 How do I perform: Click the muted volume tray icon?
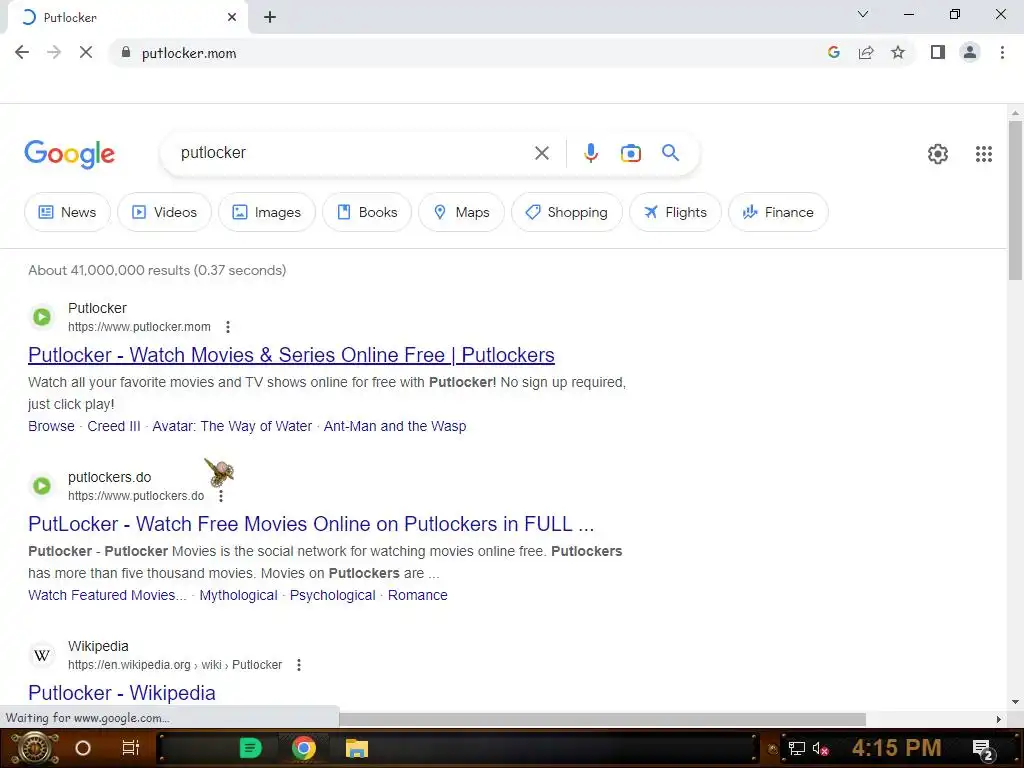820,748
